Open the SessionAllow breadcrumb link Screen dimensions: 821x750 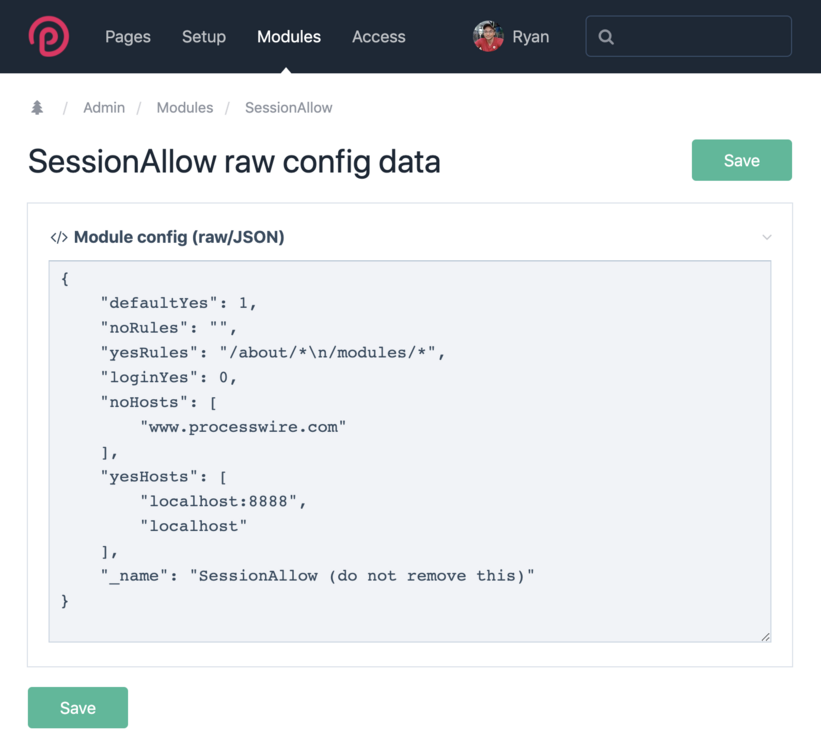pyautogui.click(x=289, y=108)
